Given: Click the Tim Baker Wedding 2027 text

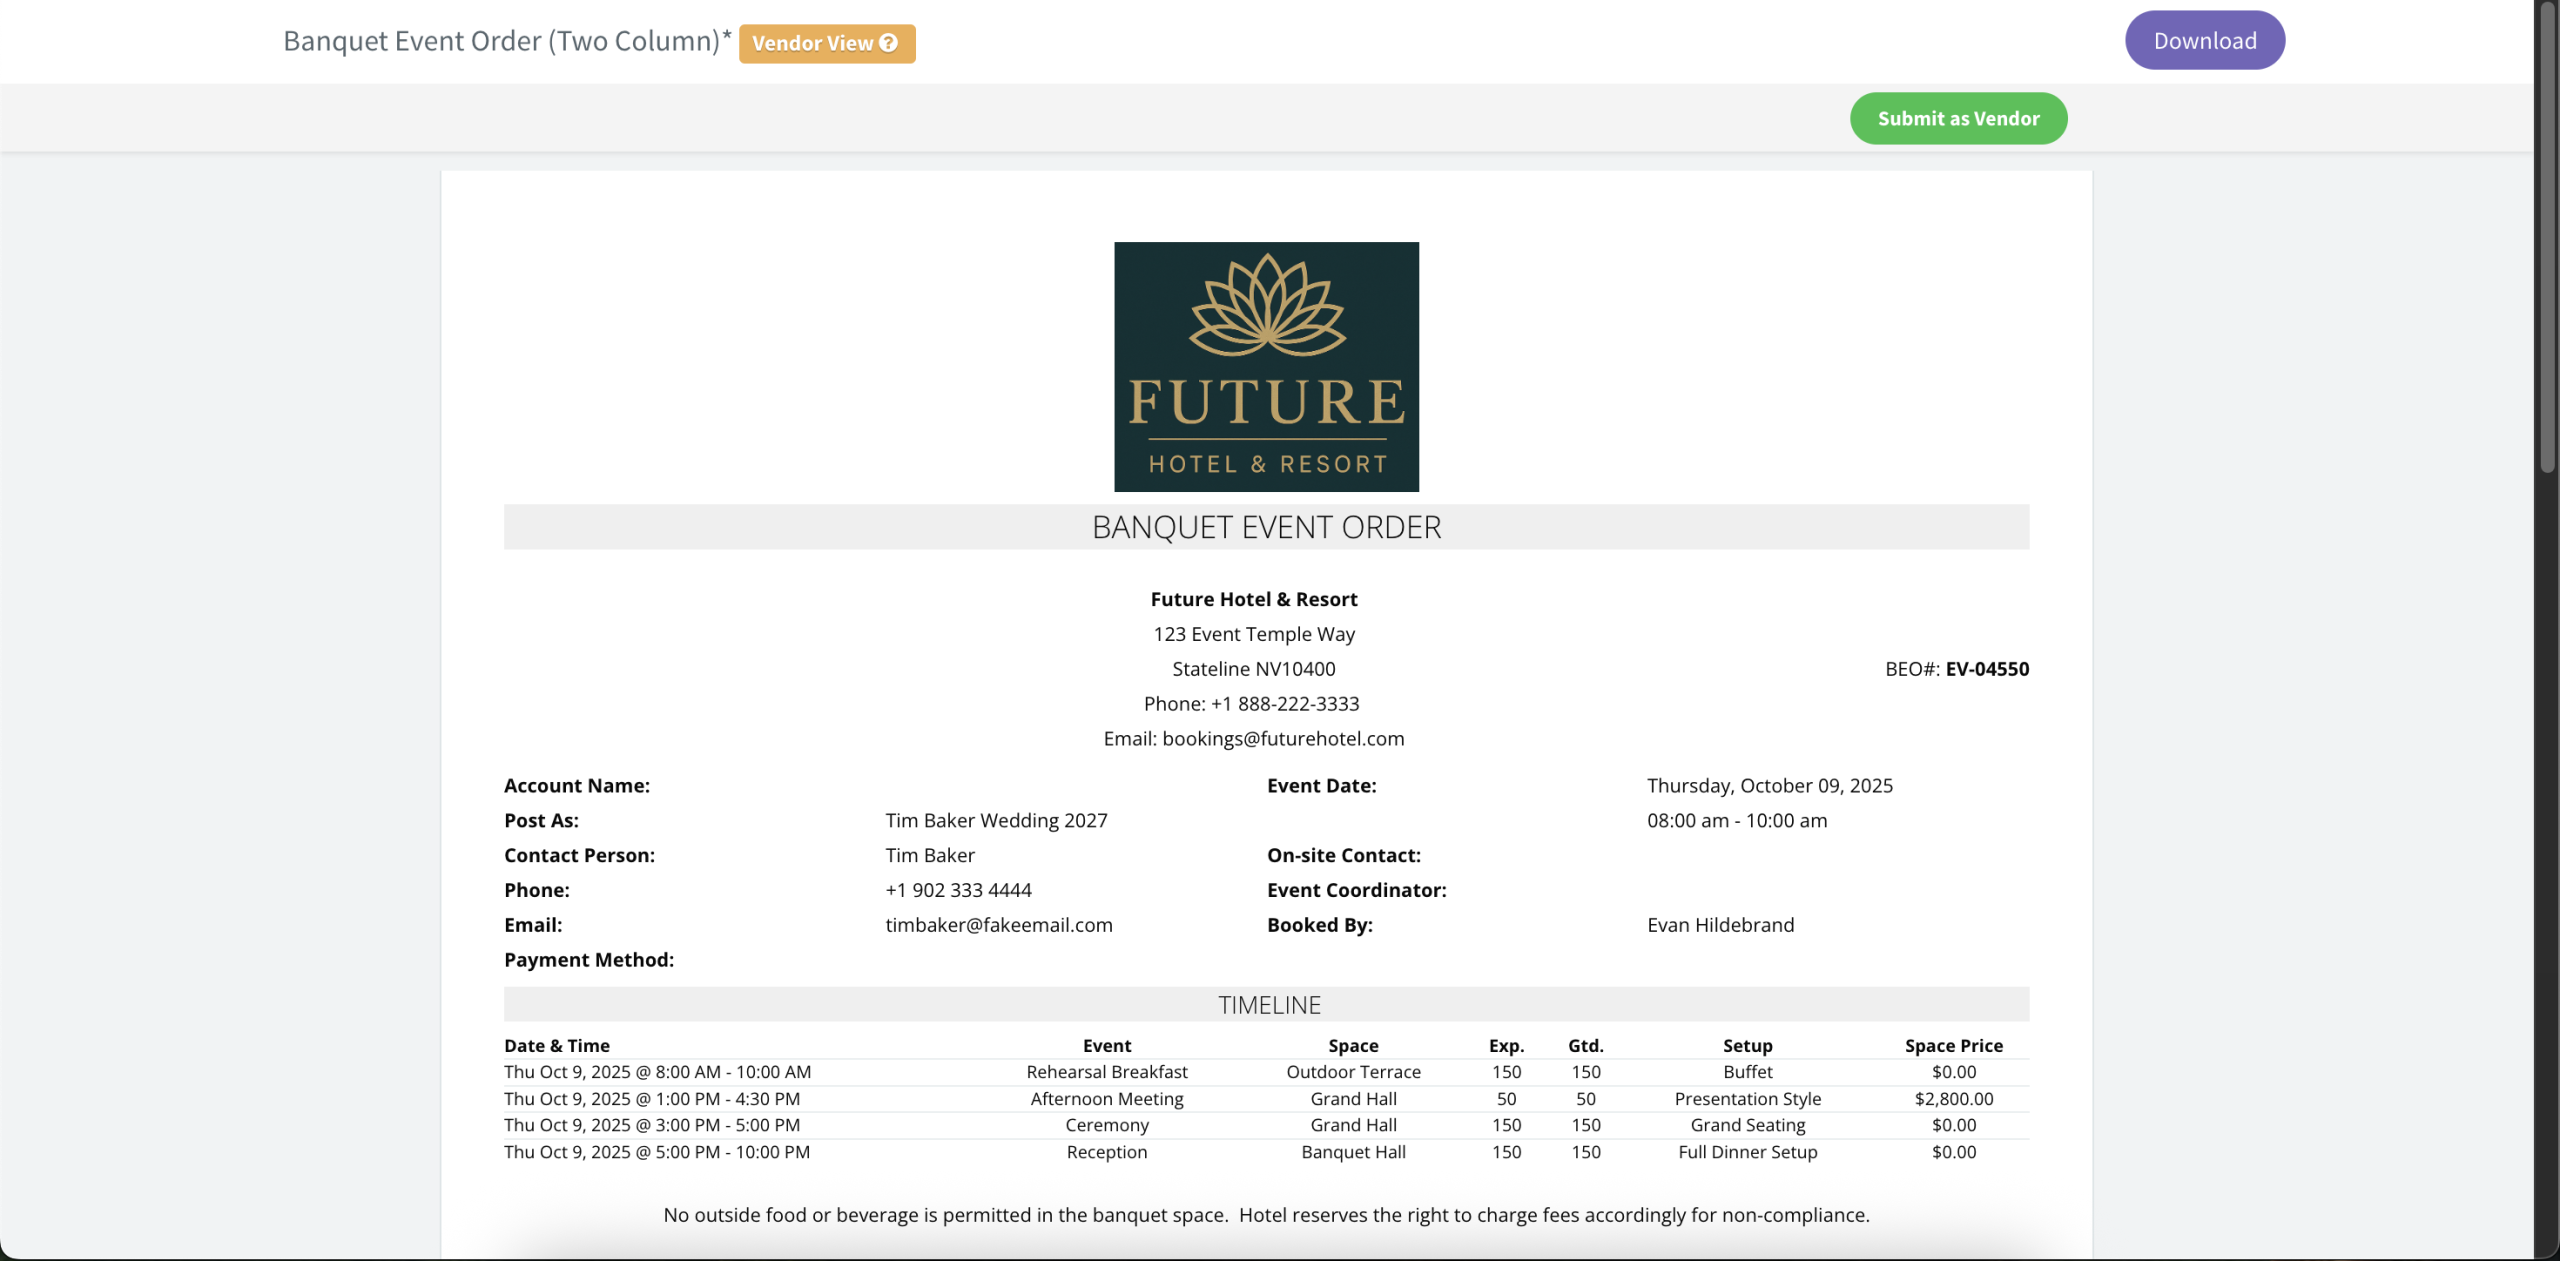Looking at the screenshot, I should click(996, 820).
